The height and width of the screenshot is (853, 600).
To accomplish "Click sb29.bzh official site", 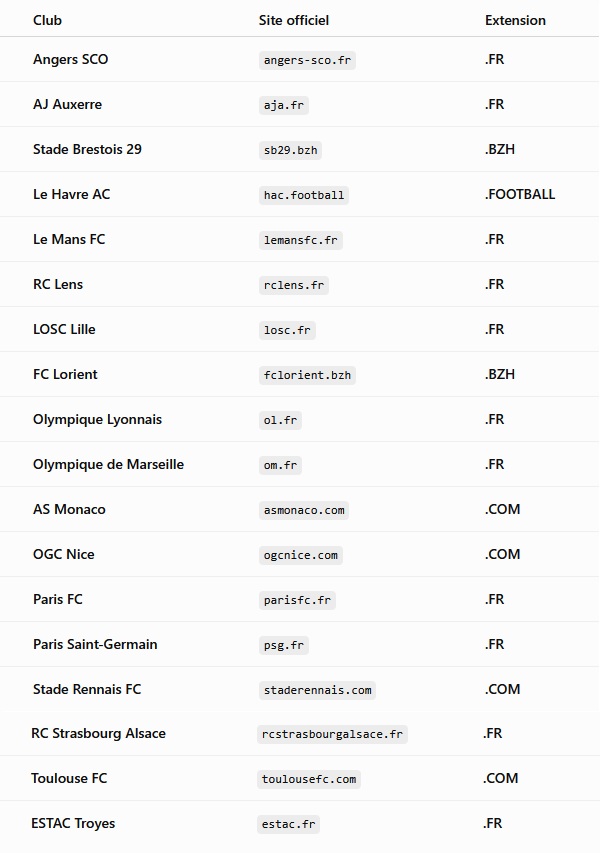I will coord(290,150).
